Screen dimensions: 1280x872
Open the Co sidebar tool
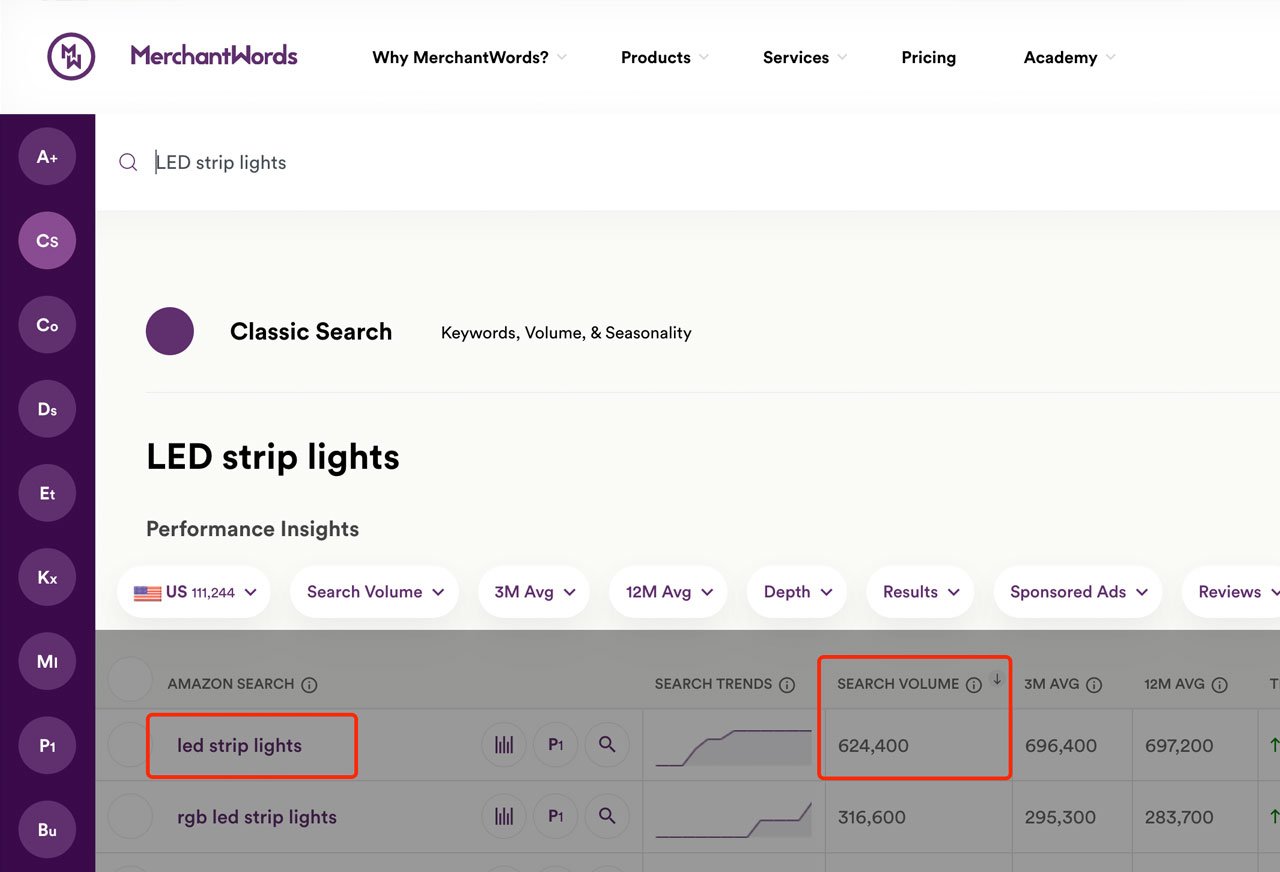coord(47,325)
